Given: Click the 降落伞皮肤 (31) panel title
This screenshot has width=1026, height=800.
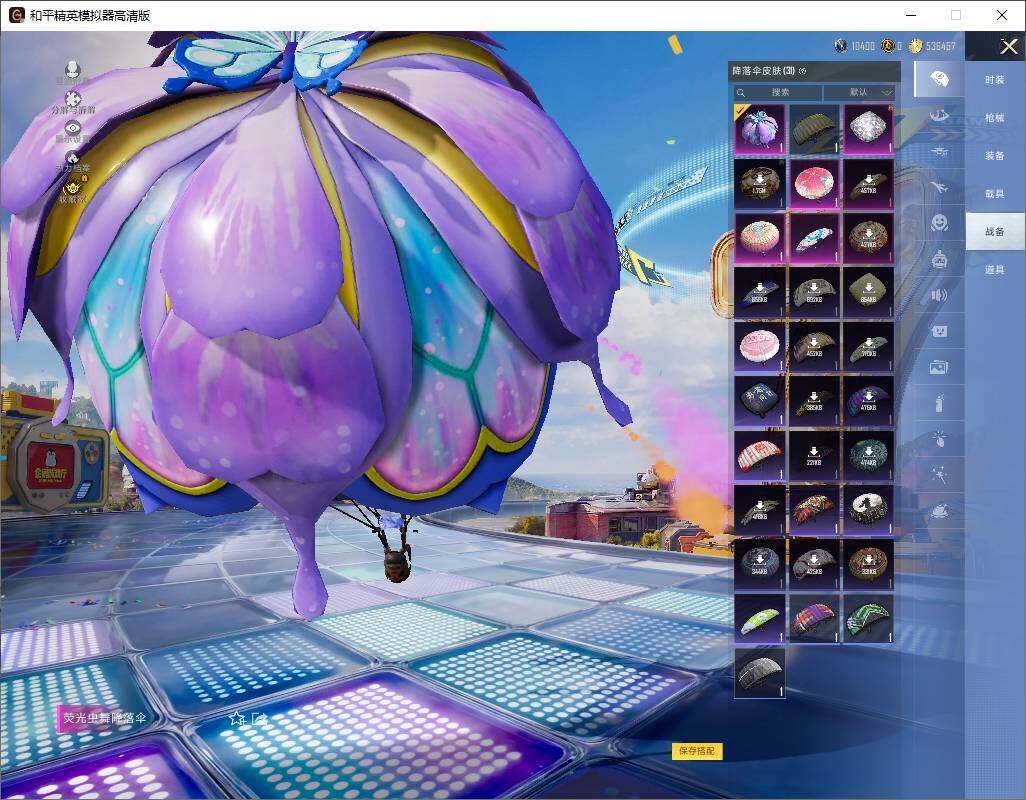Looking at the screenshot, I should point(764,71).
